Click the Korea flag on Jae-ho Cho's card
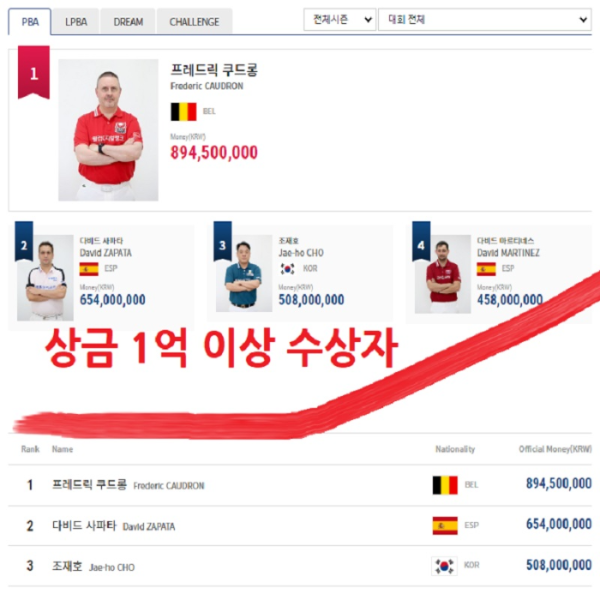This screenshot has height=600, width=600. [x=287, y=269]
